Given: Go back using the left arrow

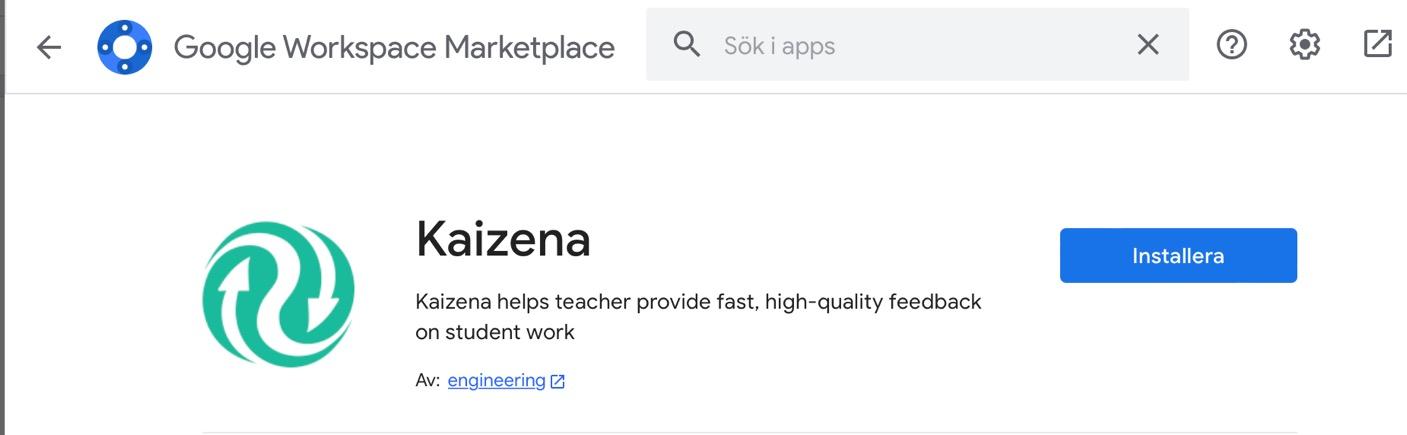Looking at the screenshot, I should (48, 47).
